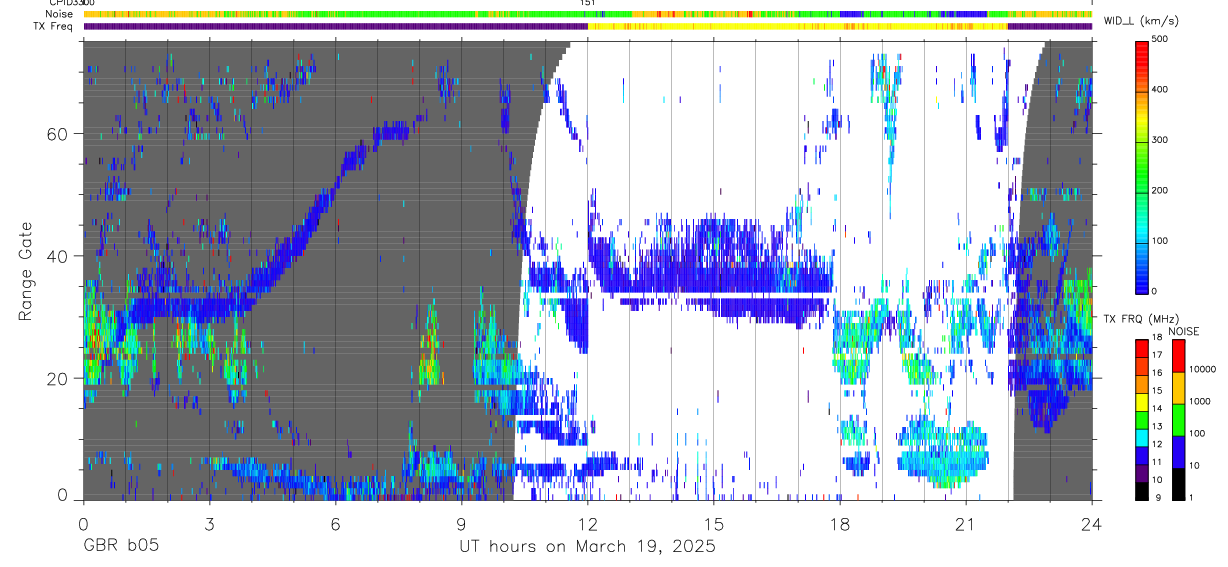Click the 'Range Gate' y-axis title
Viewport: 1228px width, 567px height.
[26, 271]
